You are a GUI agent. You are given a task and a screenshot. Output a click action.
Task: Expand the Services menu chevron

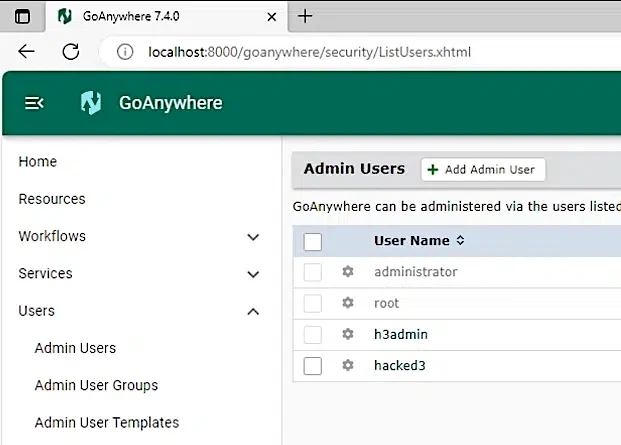click(x=253, y=274)
